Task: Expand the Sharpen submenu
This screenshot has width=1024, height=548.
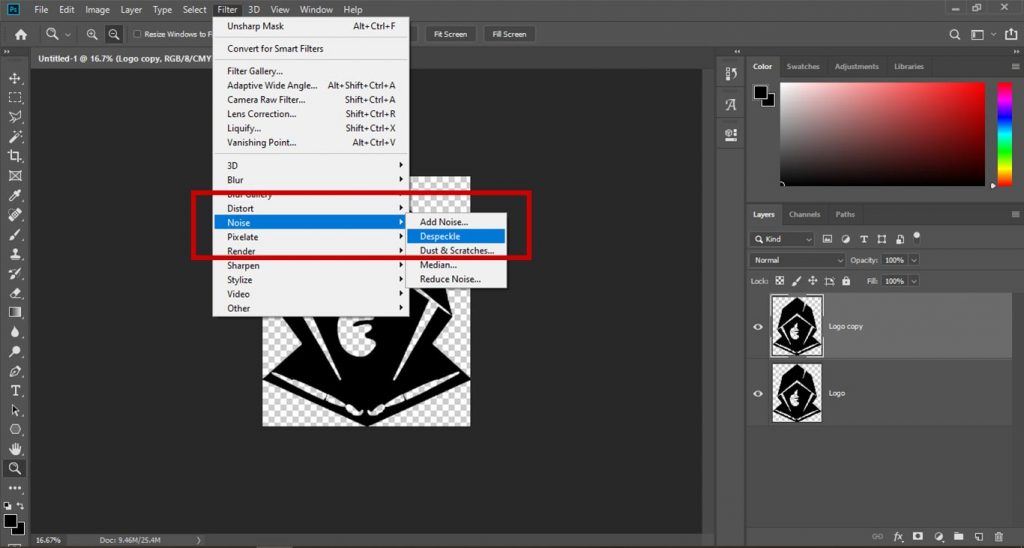Action: (x=311, y=266)
